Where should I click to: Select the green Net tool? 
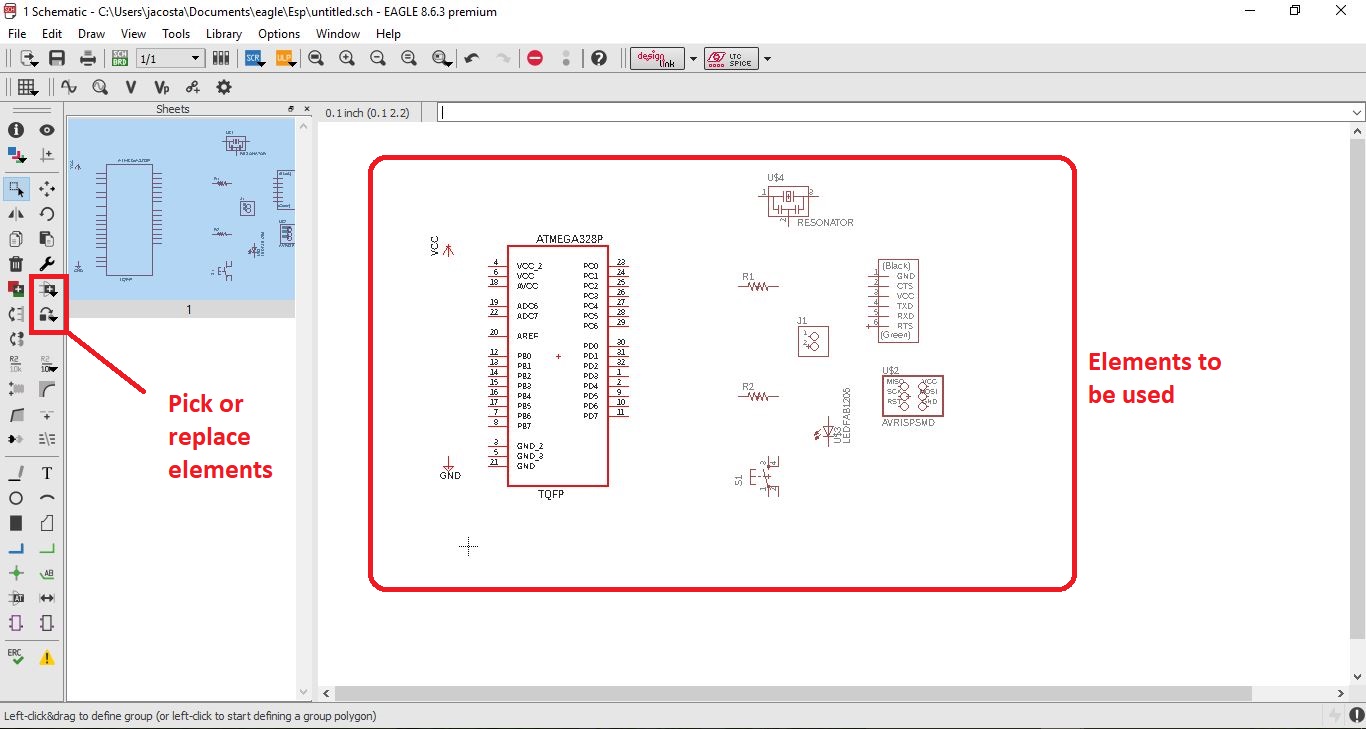(47, 549)
